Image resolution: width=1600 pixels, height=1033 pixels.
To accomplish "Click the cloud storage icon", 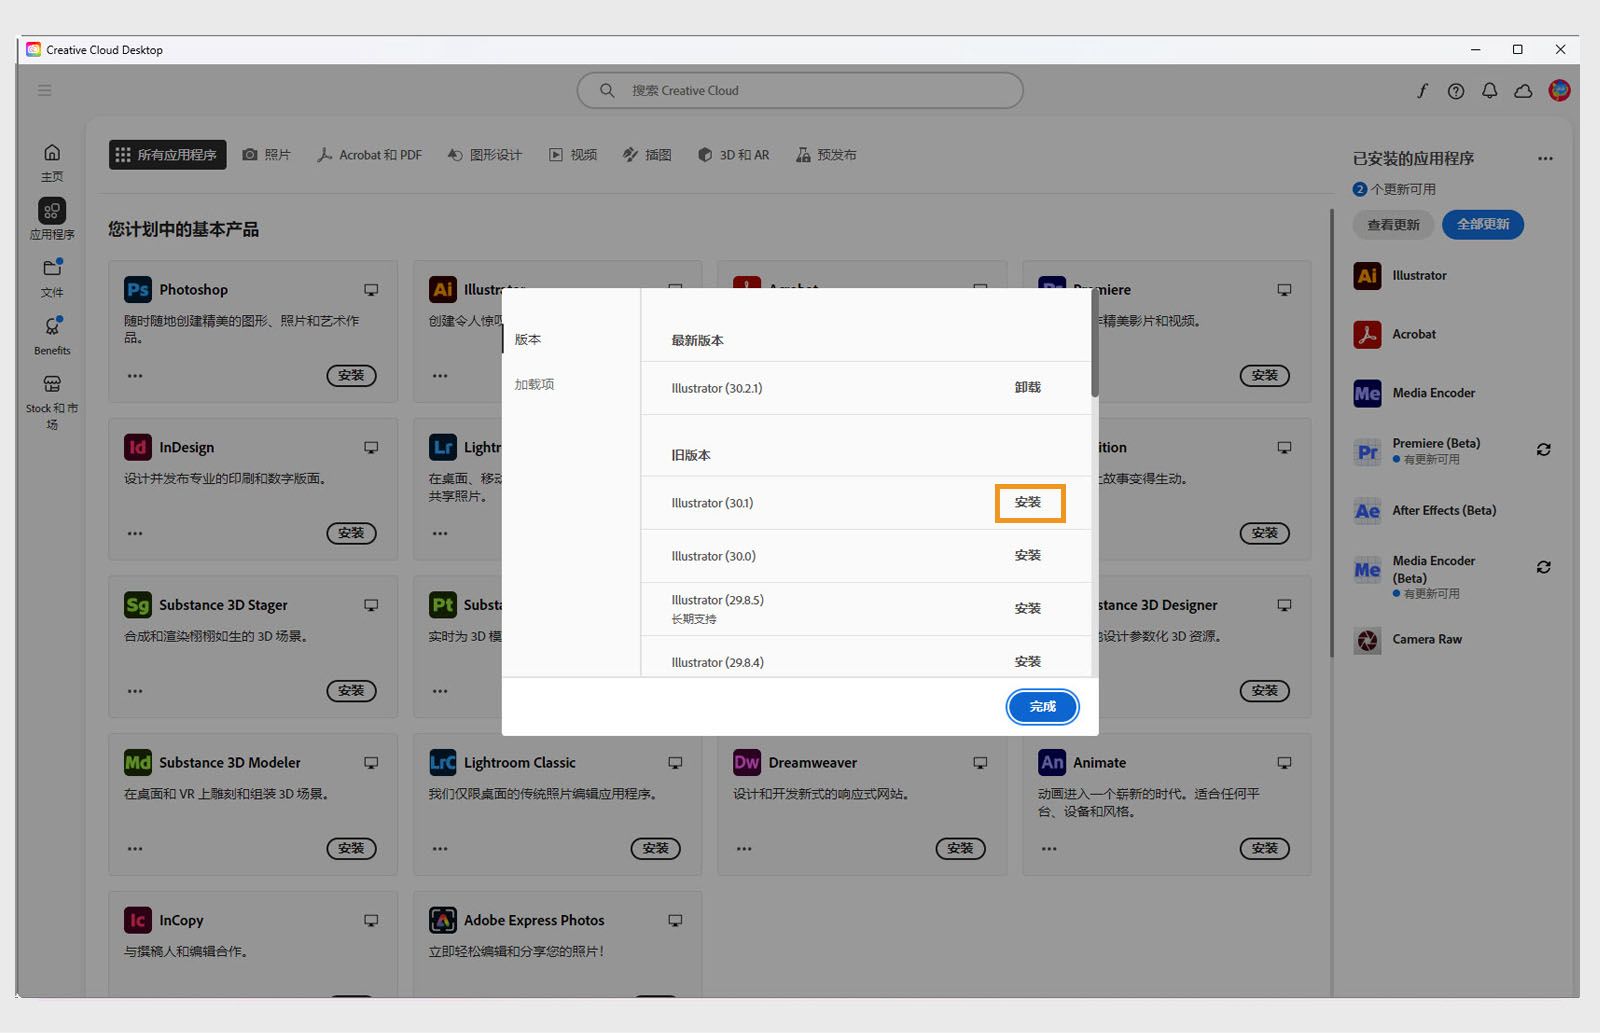I will point(1522,90).
